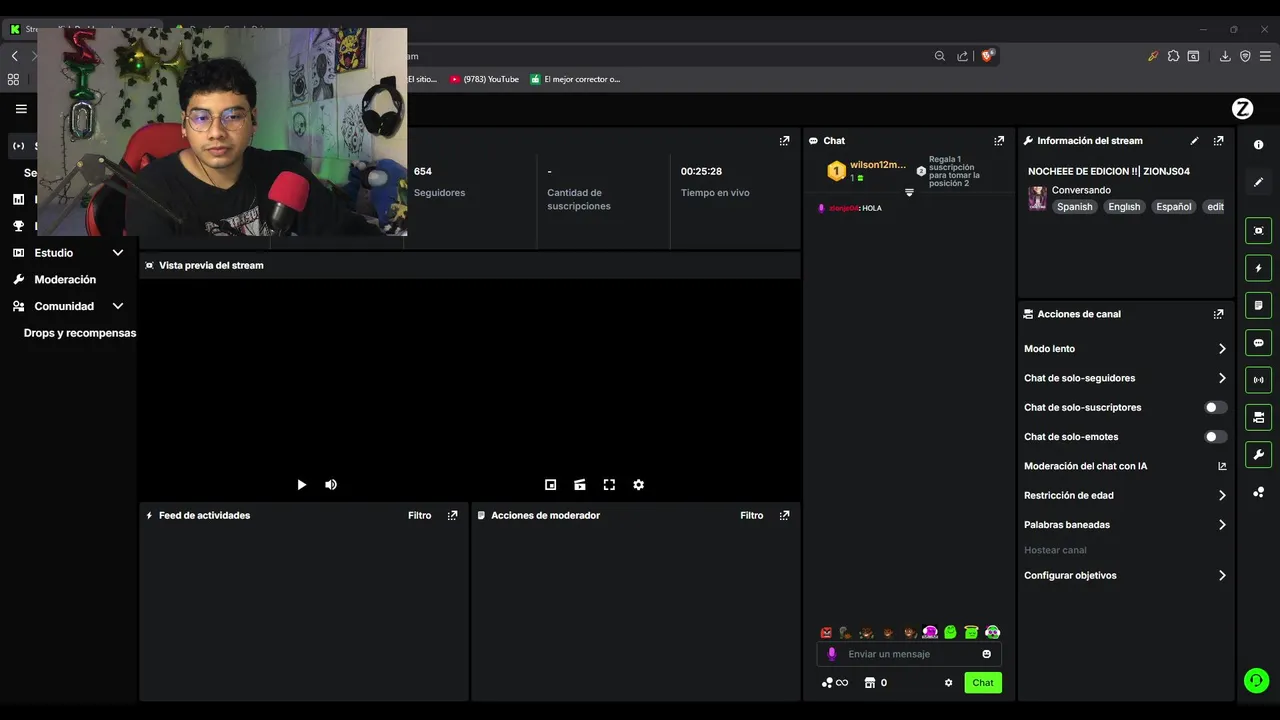1280x720 pixels.
Task: Enable Chat de solo-suscriptores
Action: 1215,408
